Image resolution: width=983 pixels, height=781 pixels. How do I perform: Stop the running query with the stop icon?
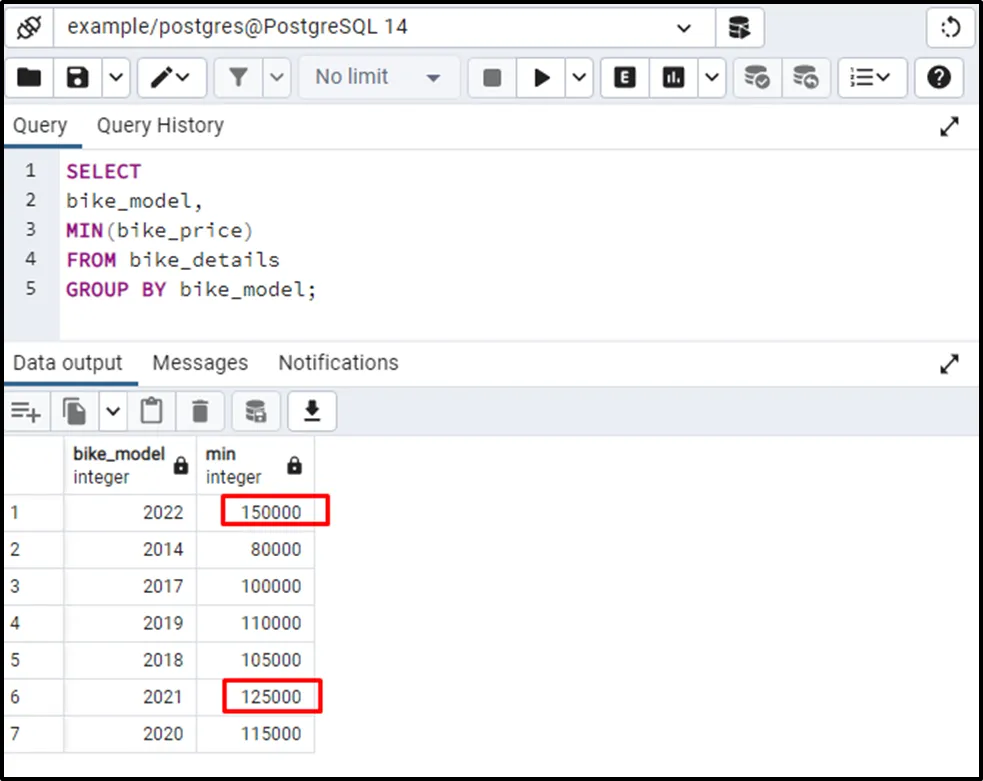coord(492,77)
